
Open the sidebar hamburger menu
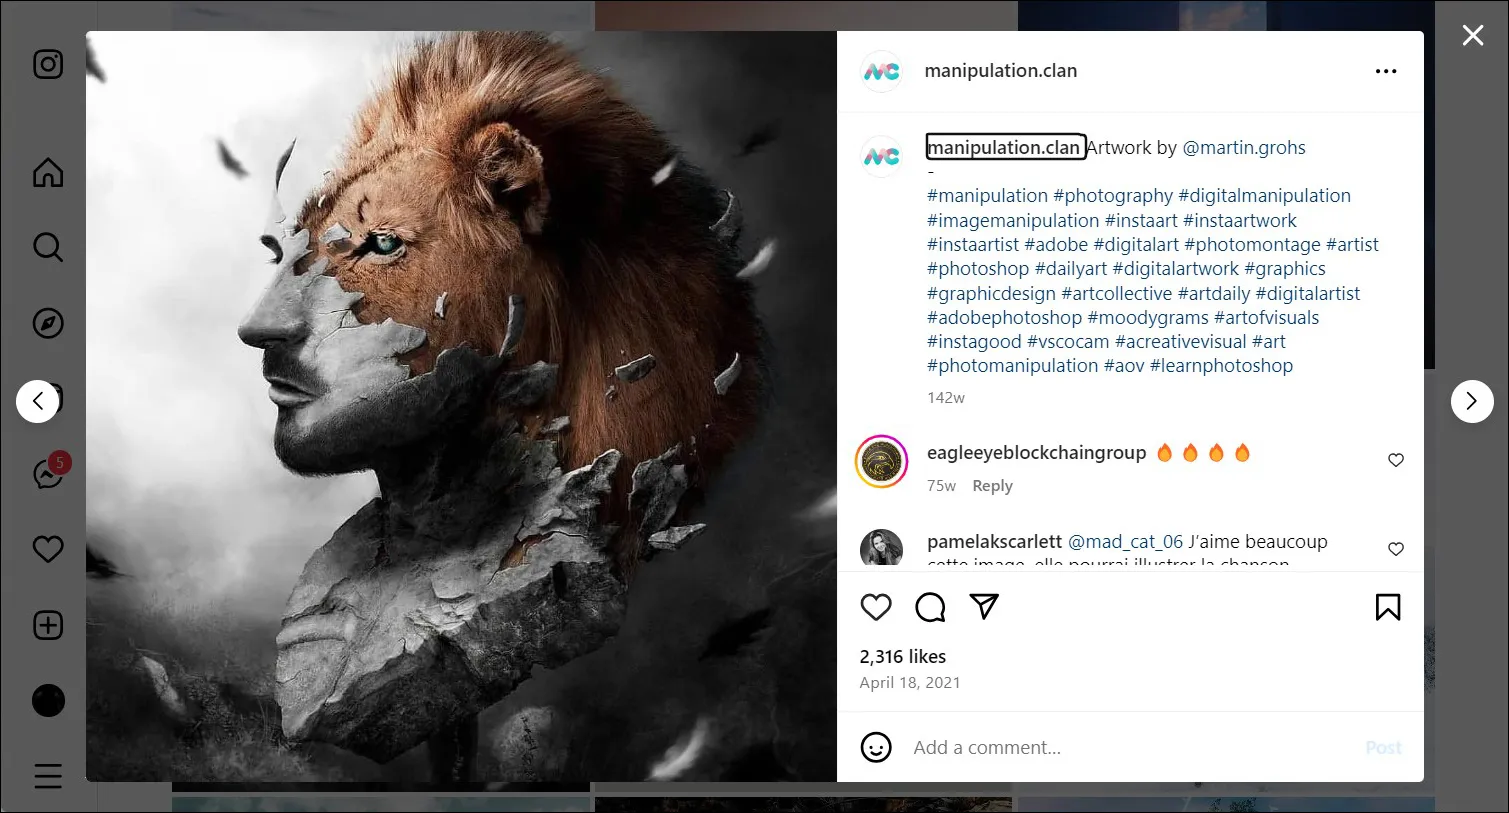coord(47,776)
